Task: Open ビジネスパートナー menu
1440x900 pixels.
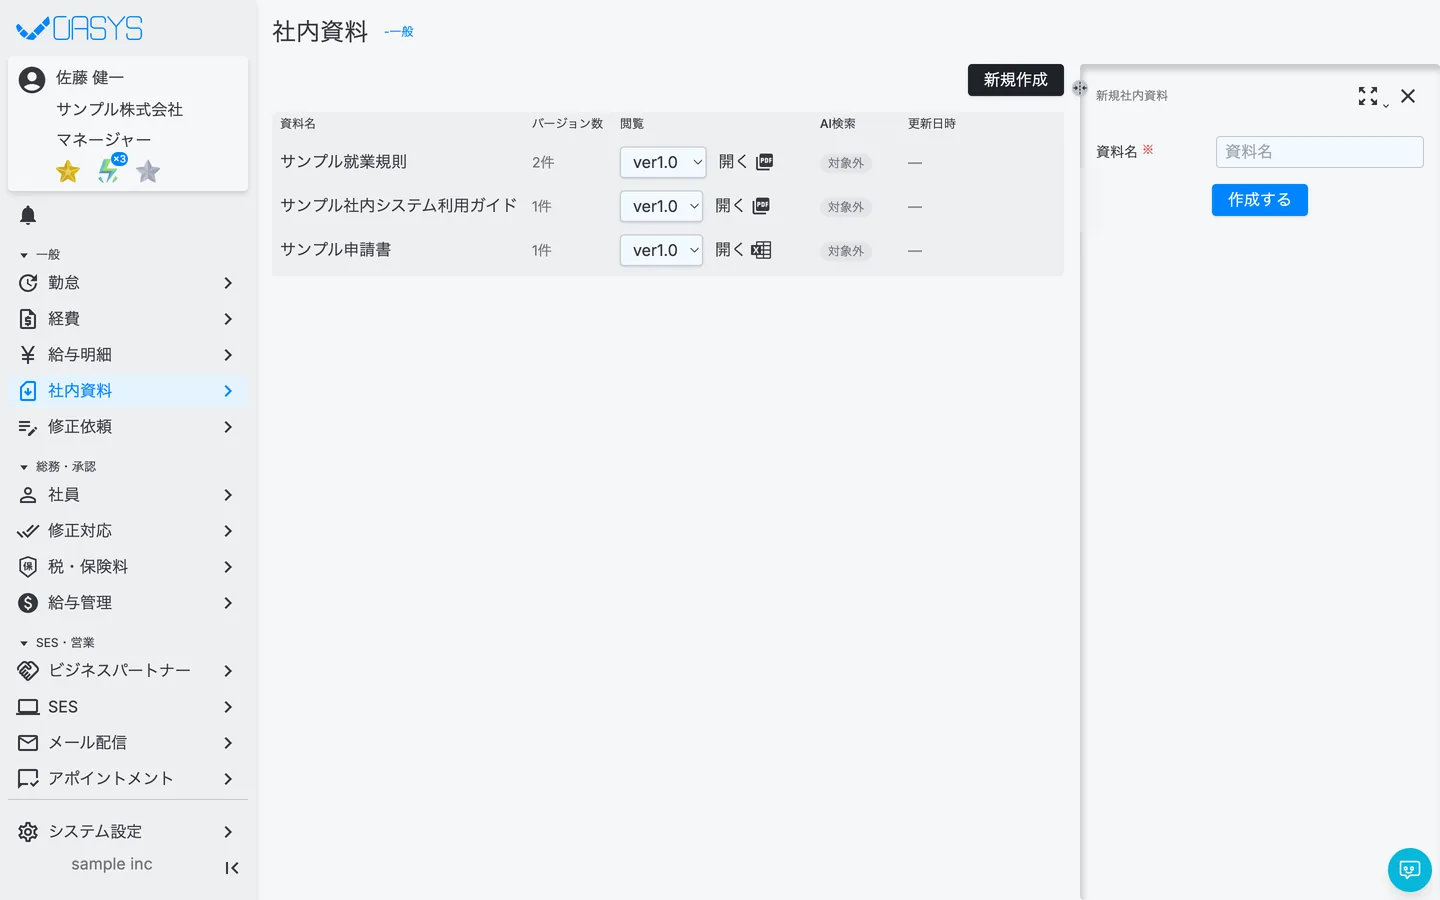Action: tap(127, 671)
